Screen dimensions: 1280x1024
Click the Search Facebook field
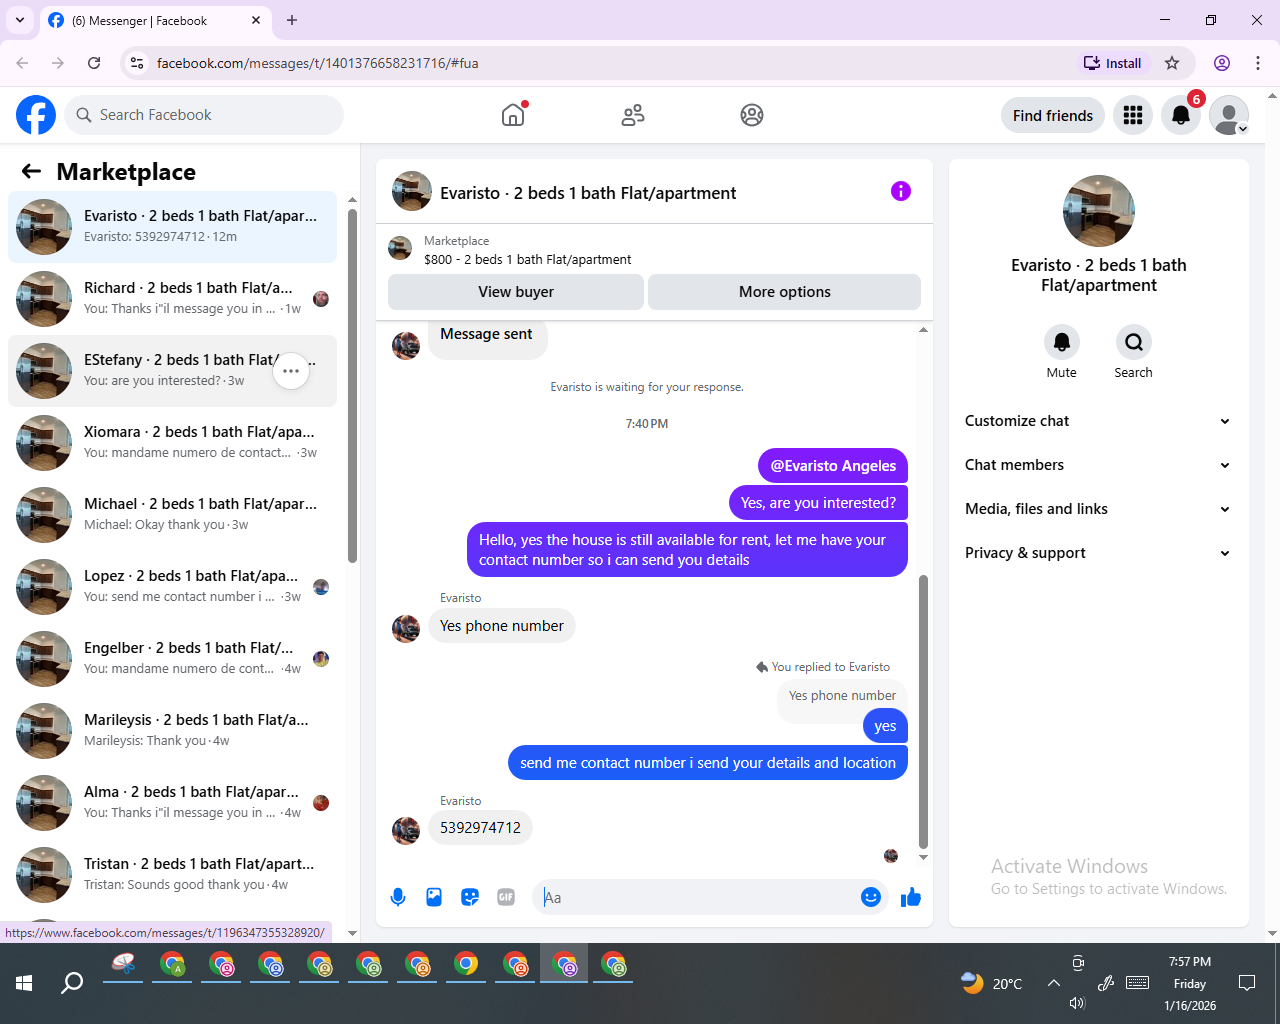point(204,115)
